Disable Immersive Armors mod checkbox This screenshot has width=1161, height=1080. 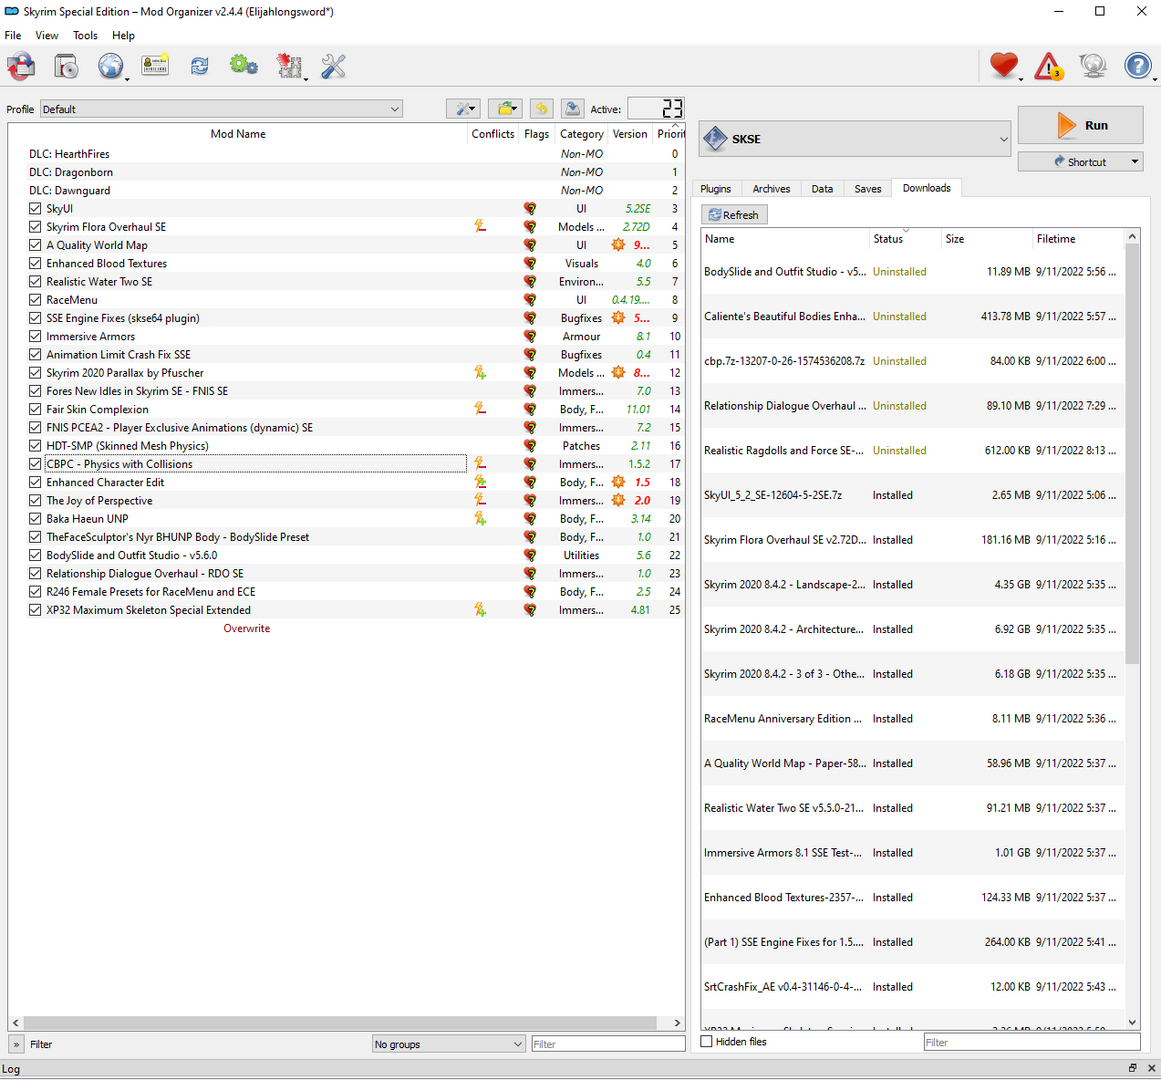[x=35, y=336]
